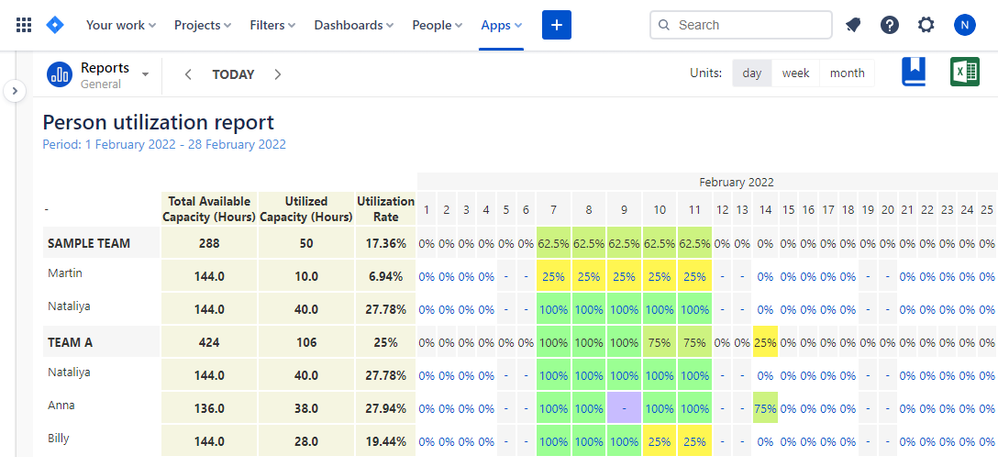
Task: Click the TODAY button
Action: (233, 74)
